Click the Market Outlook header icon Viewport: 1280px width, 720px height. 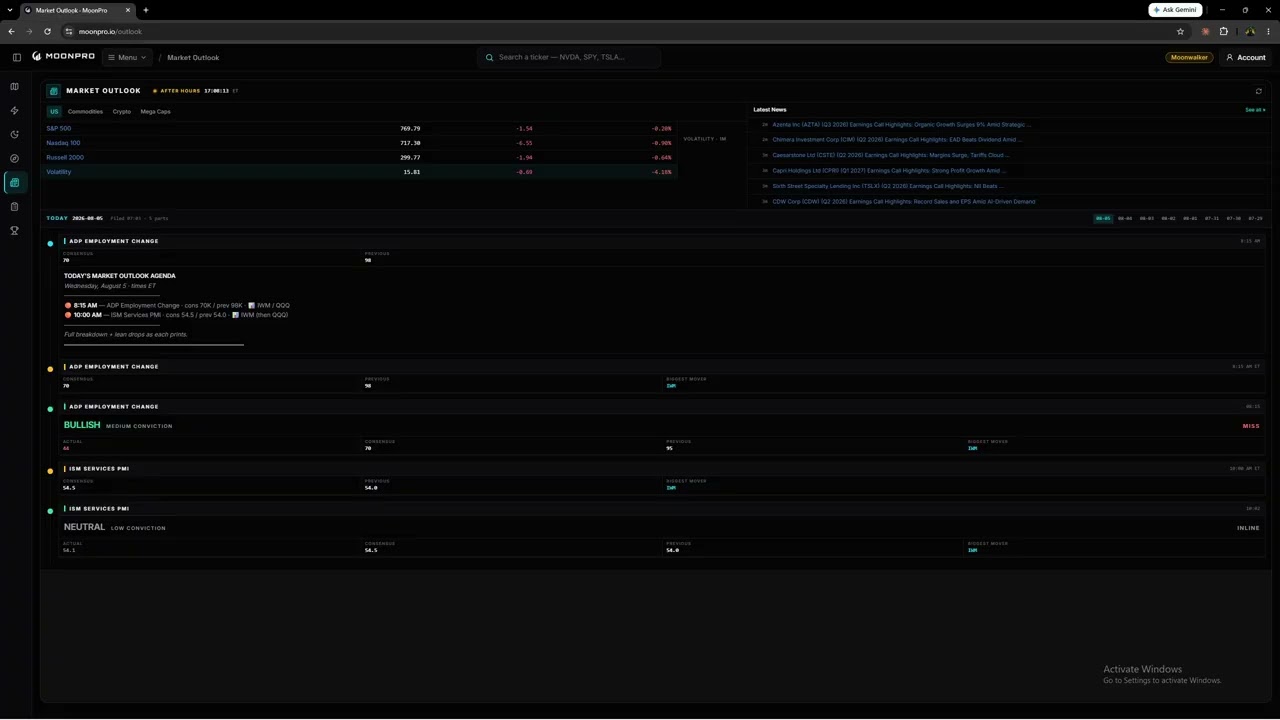54,91
